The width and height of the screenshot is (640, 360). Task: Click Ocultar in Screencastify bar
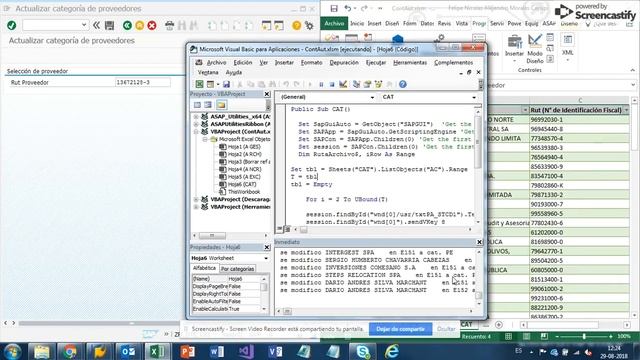[446, 329]
